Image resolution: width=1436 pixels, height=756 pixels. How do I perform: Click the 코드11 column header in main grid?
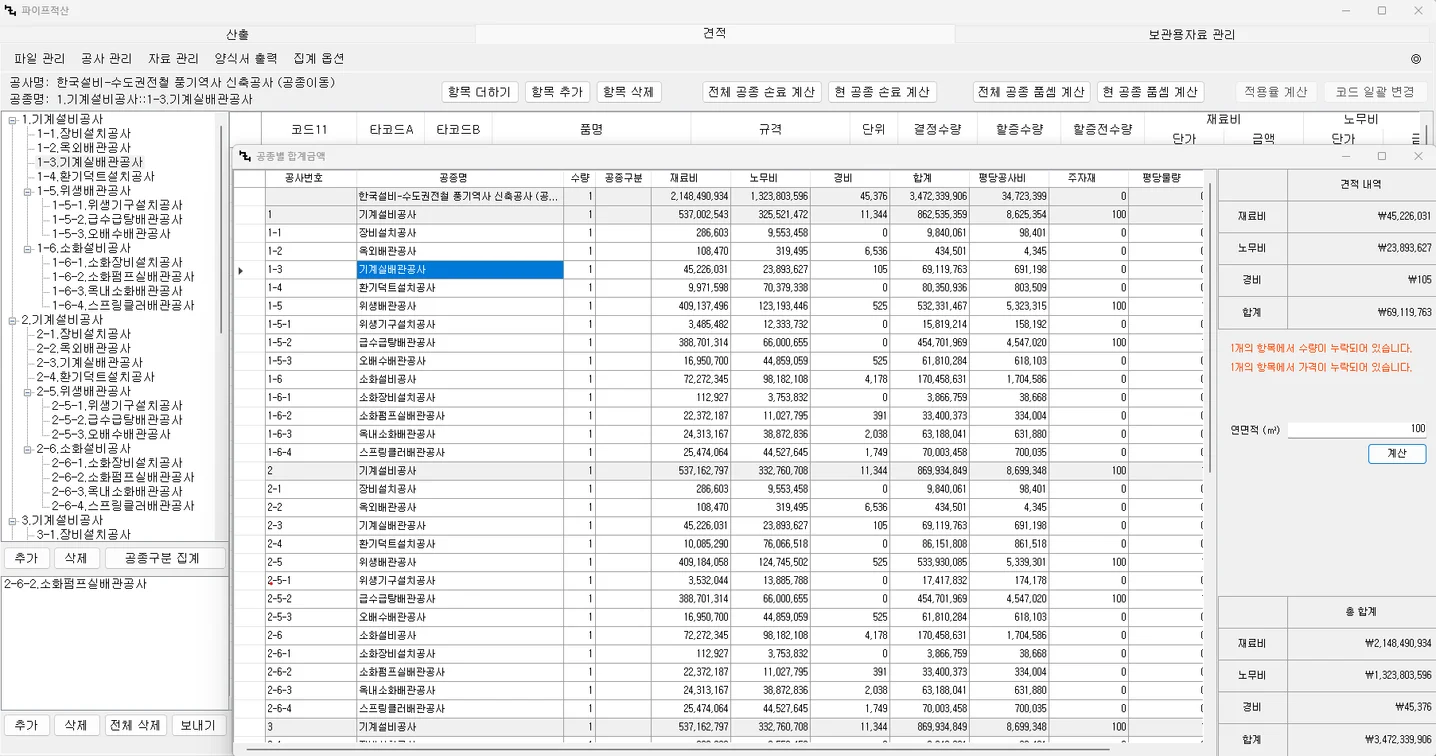[309, 129]
